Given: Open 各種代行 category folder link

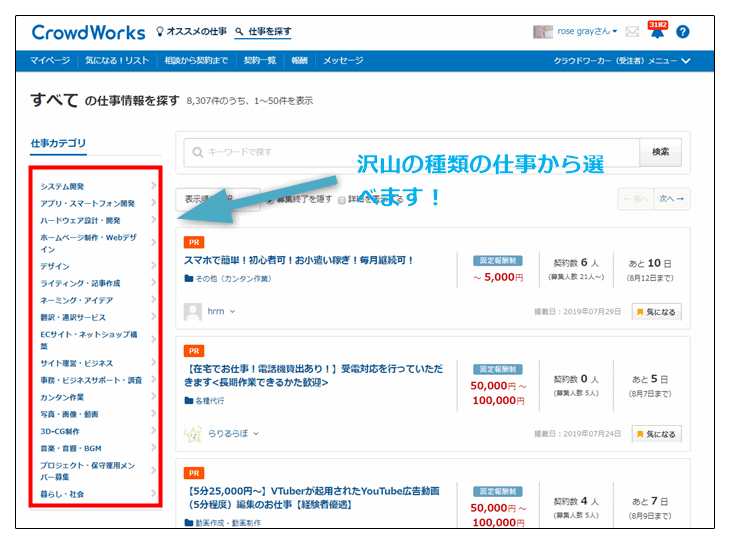Looking at the screenshot, I should click(x=205, y=401).
